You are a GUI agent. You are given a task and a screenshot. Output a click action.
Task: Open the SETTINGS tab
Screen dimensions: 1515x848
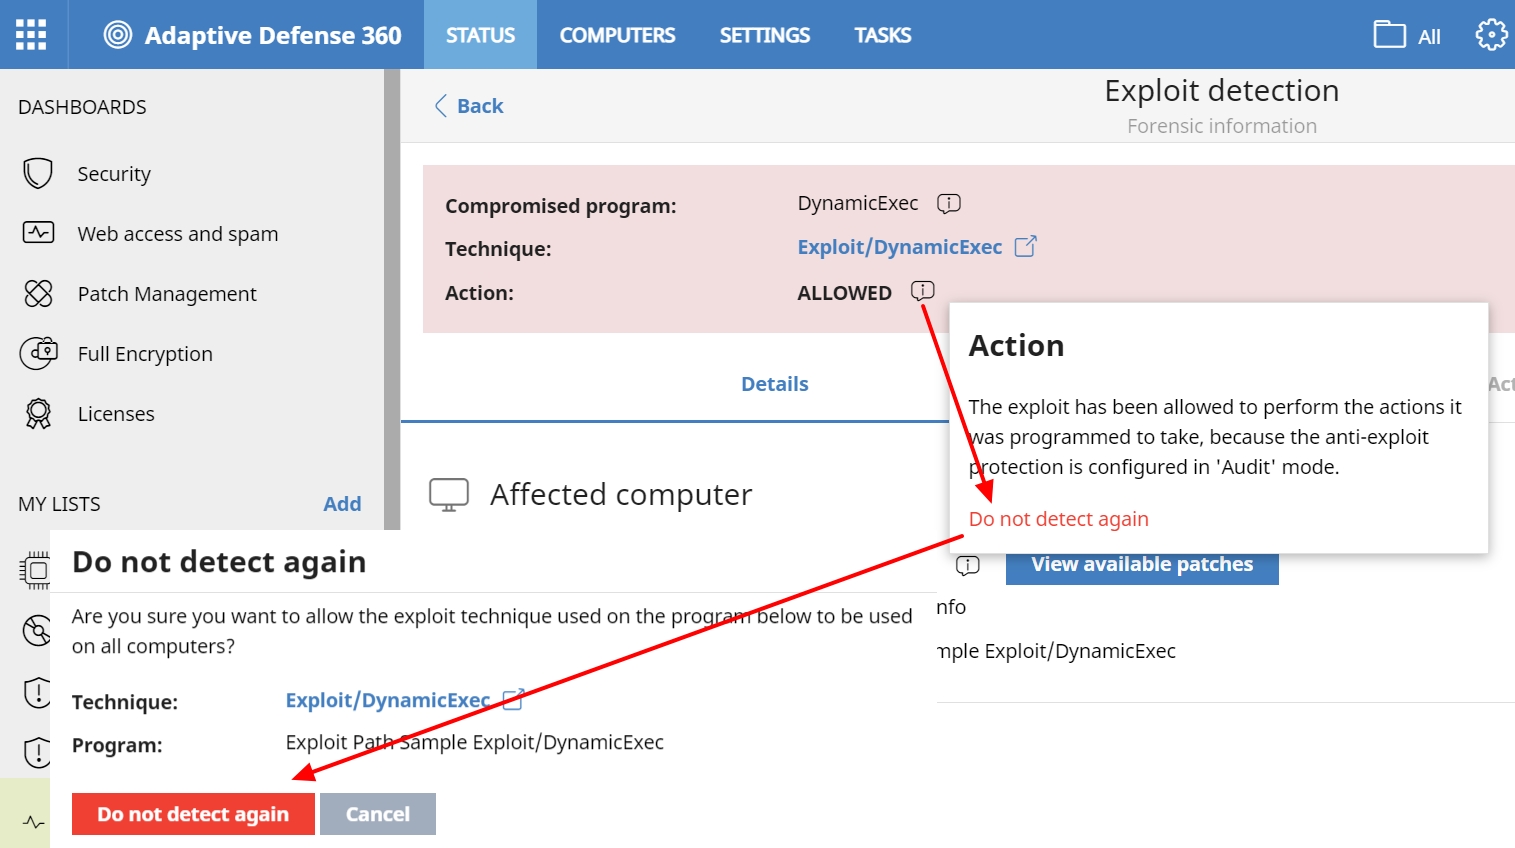click(x=765, y=35)
